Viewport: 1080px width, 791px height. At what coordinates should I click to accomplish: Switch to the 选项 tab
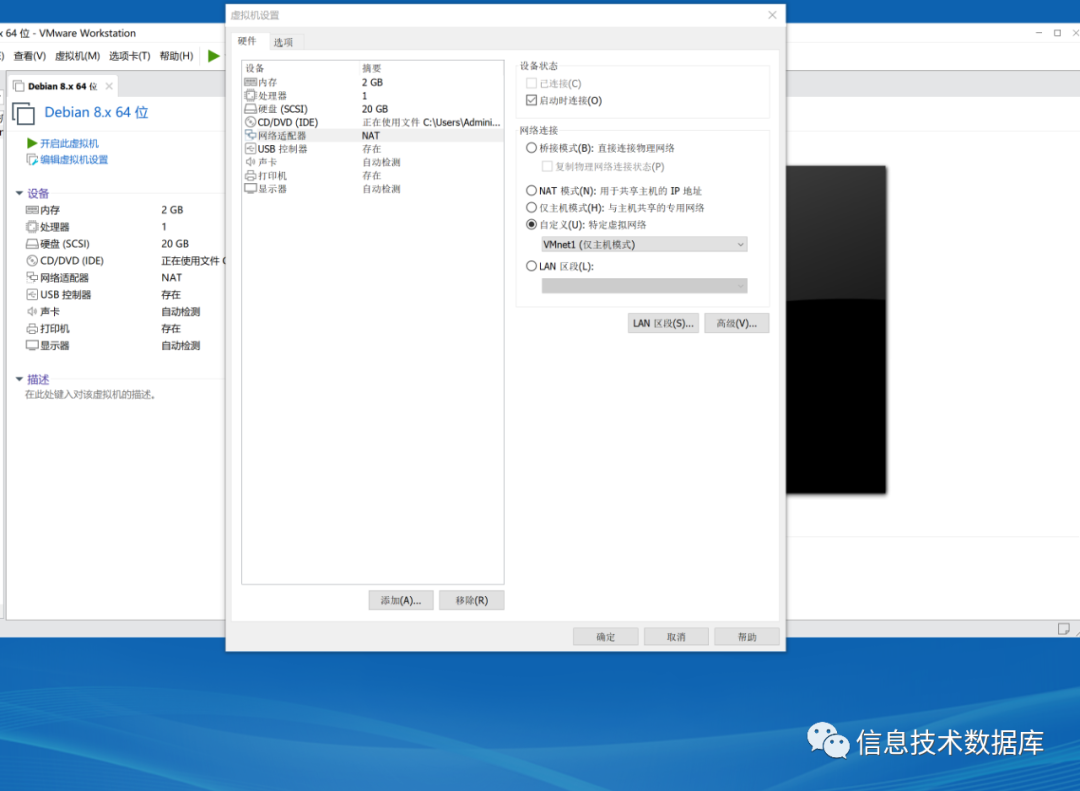click(x=284, y=42)
